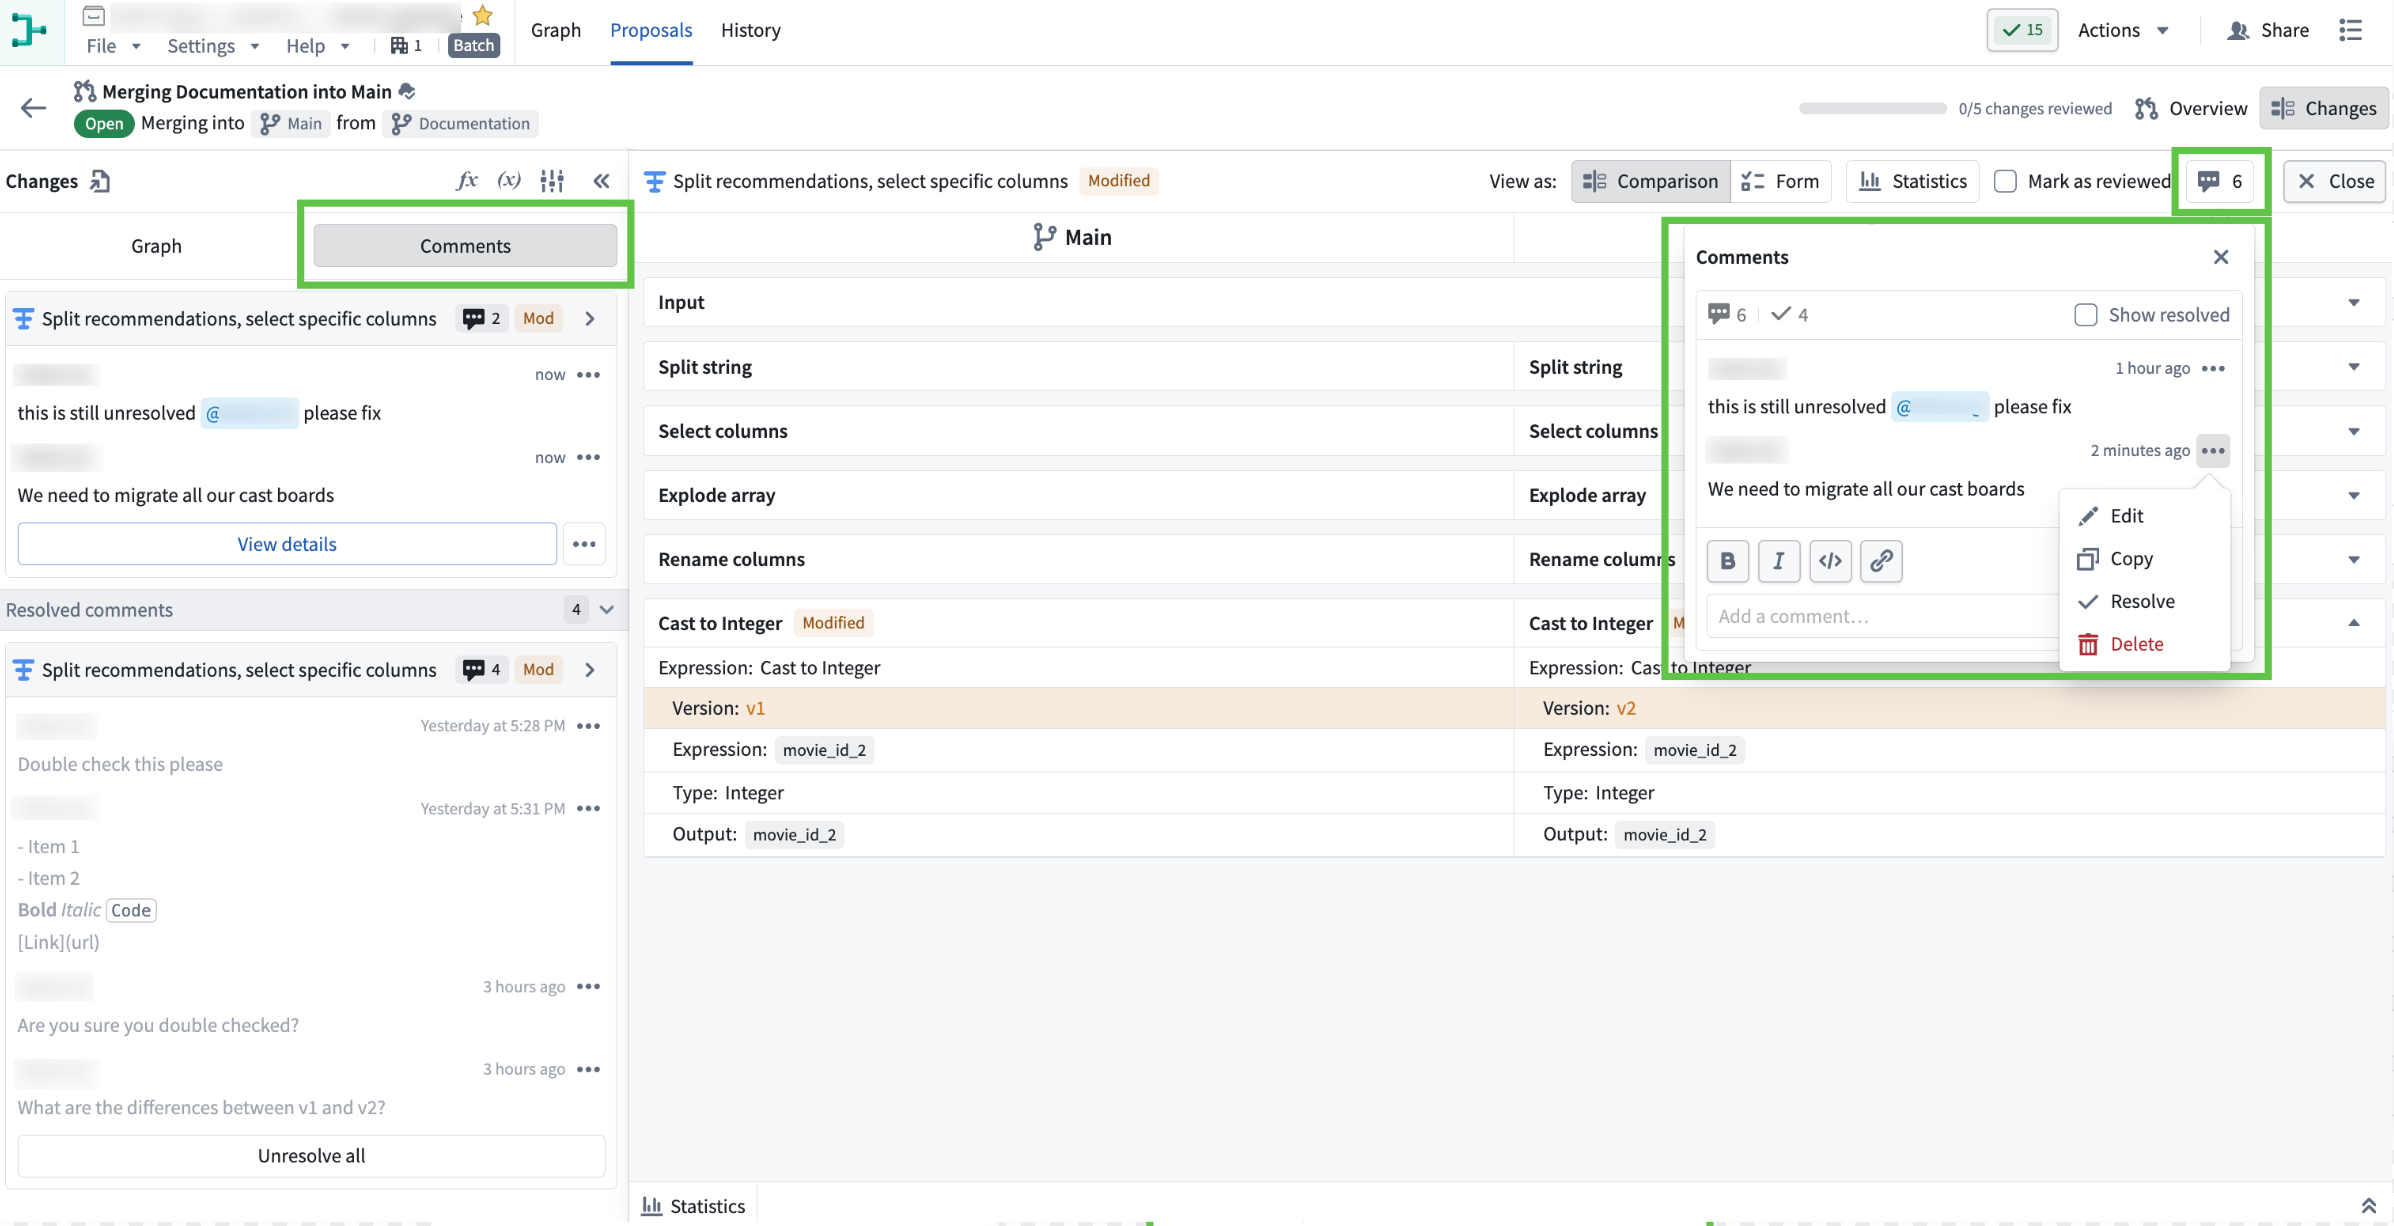2394x1226 pixels.
Task: Collapse the Resolved comments section
Action: click(x=607, y=609)
